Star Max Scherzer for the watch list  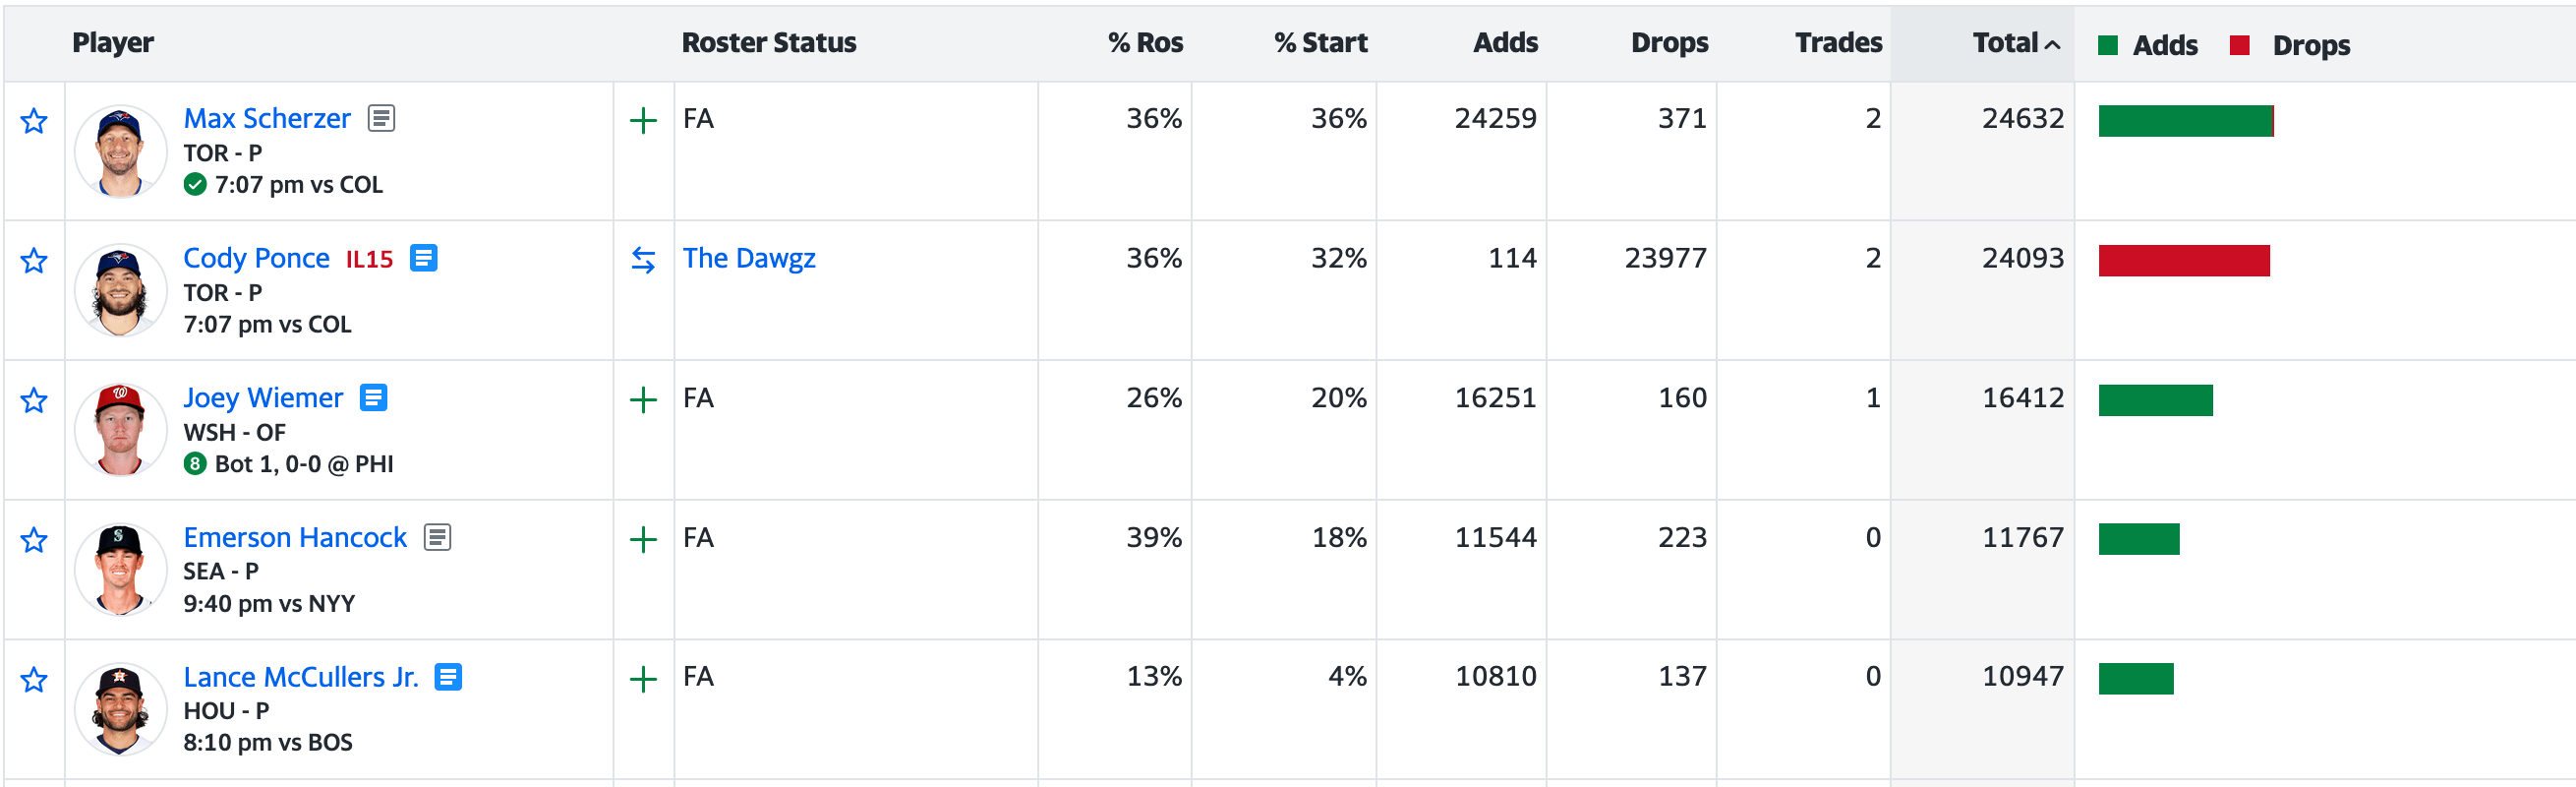pyautogui.click(x=34, y=121)
